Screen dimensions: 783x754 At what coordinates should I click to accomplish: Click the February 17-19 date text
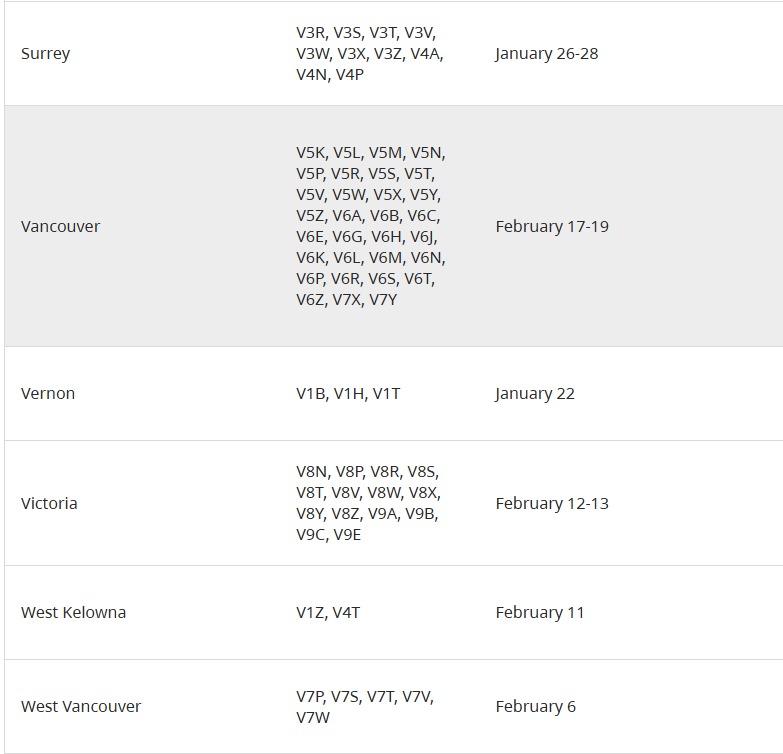(x=551, y=227)
